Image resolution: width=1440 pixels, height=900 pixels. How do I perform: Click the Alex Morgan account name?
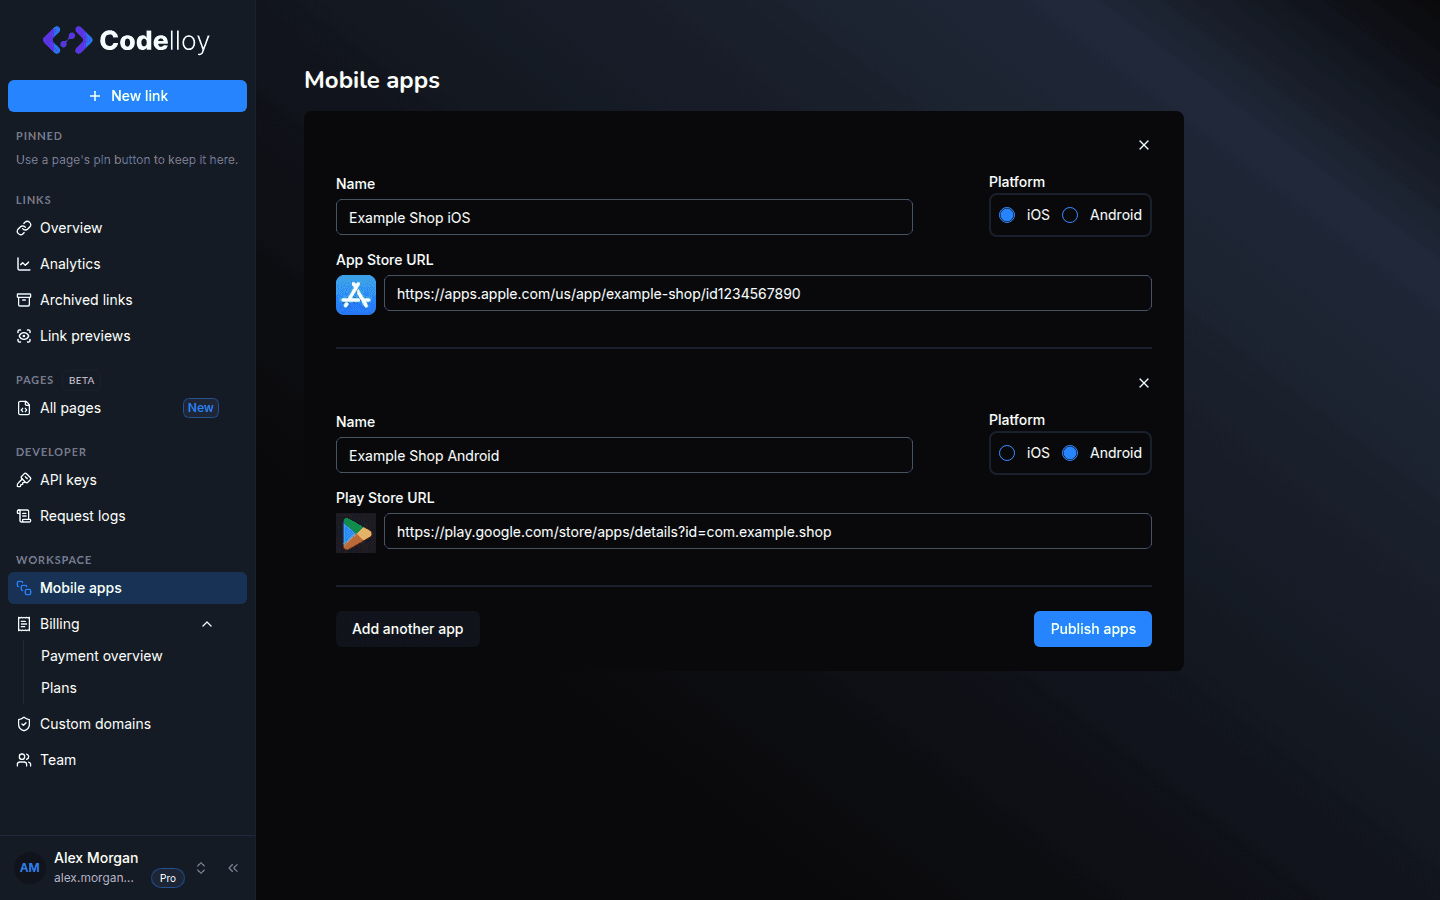click(96, 858)
